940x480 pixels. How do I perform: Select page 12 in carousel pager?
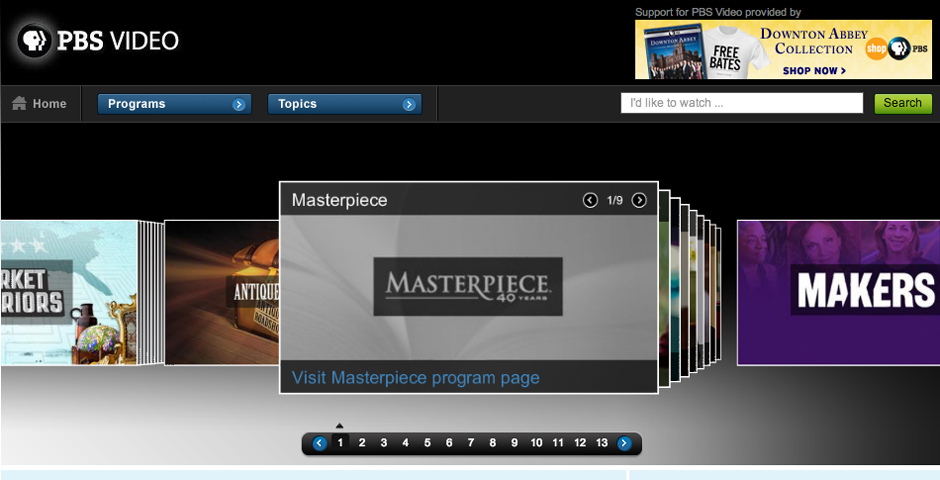pos(580,443)
